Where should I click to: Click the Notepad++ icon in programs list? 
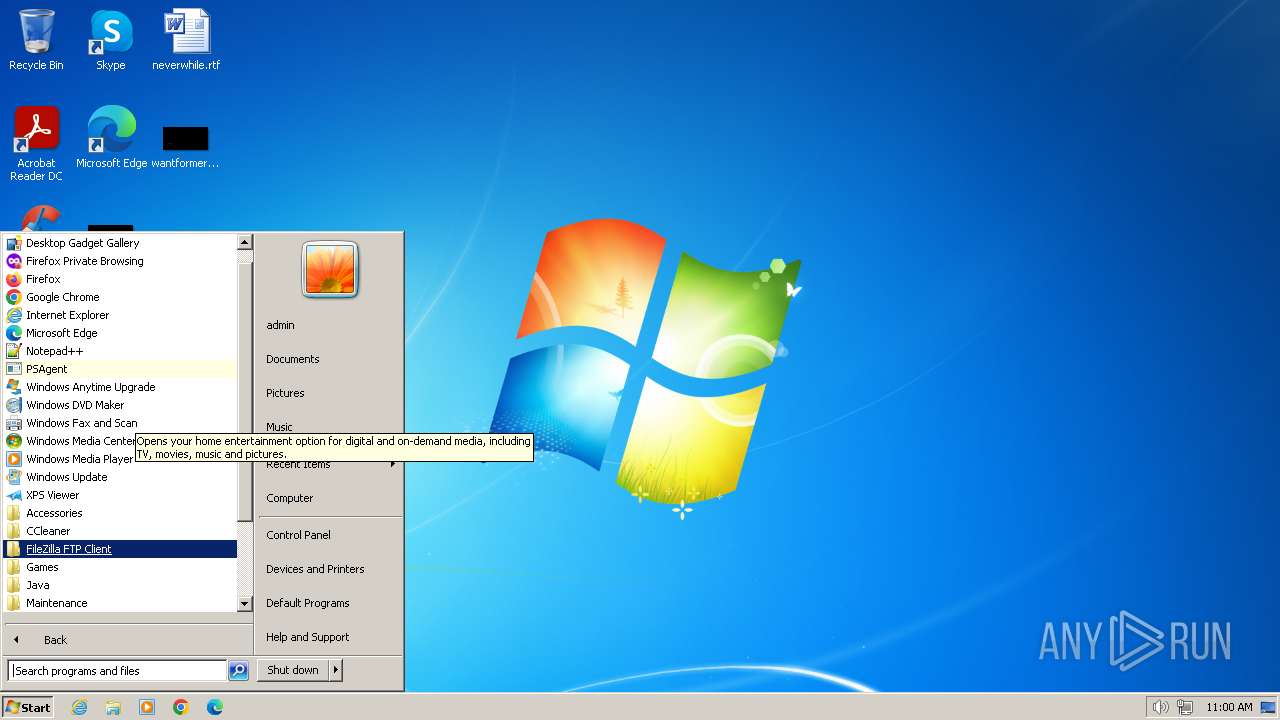[x=14, y=351]
